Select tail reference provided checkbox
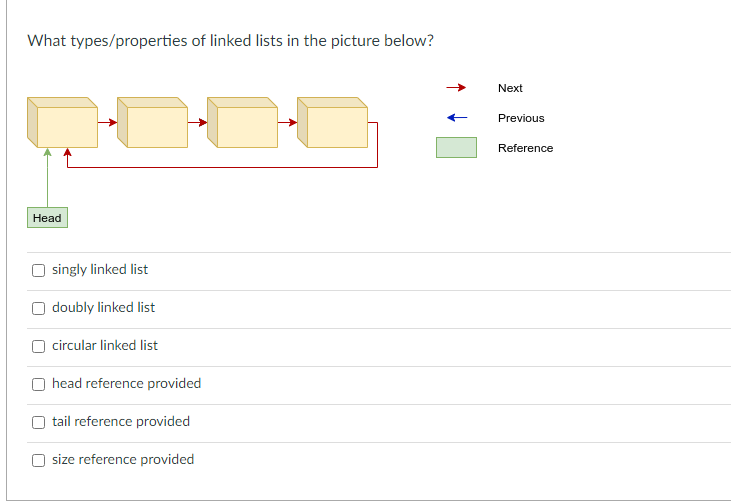Image resolution: width=731 pixels, height=504 pixels. 38,422
